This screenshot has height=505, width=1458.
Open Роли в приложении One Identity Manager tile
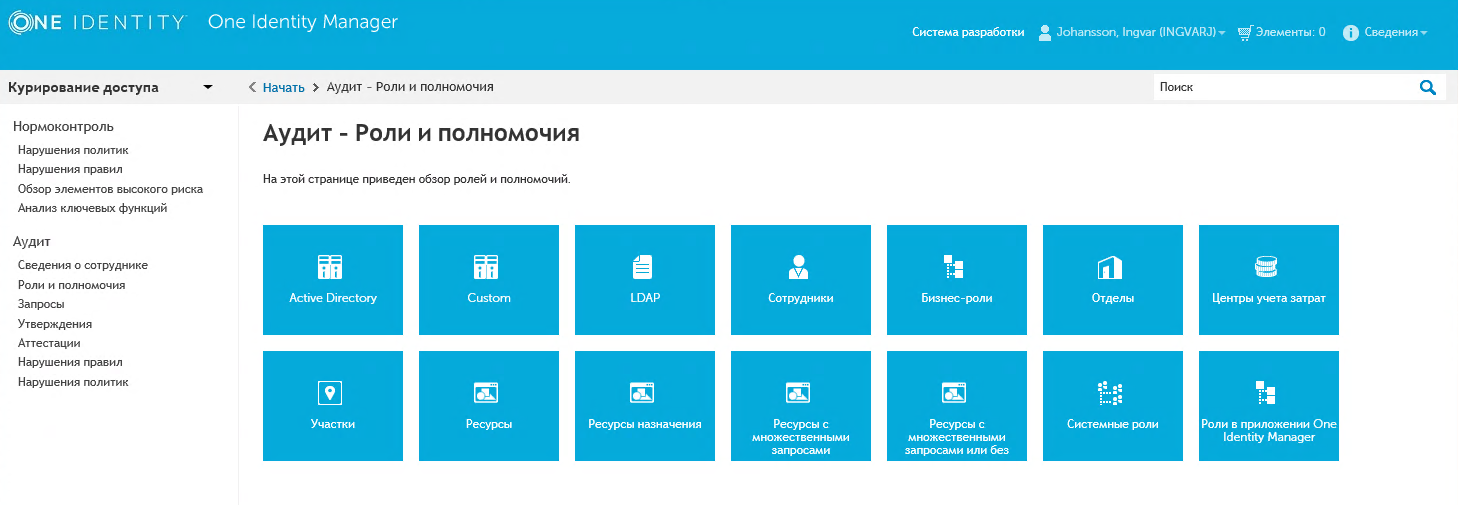pos(1269,406)
